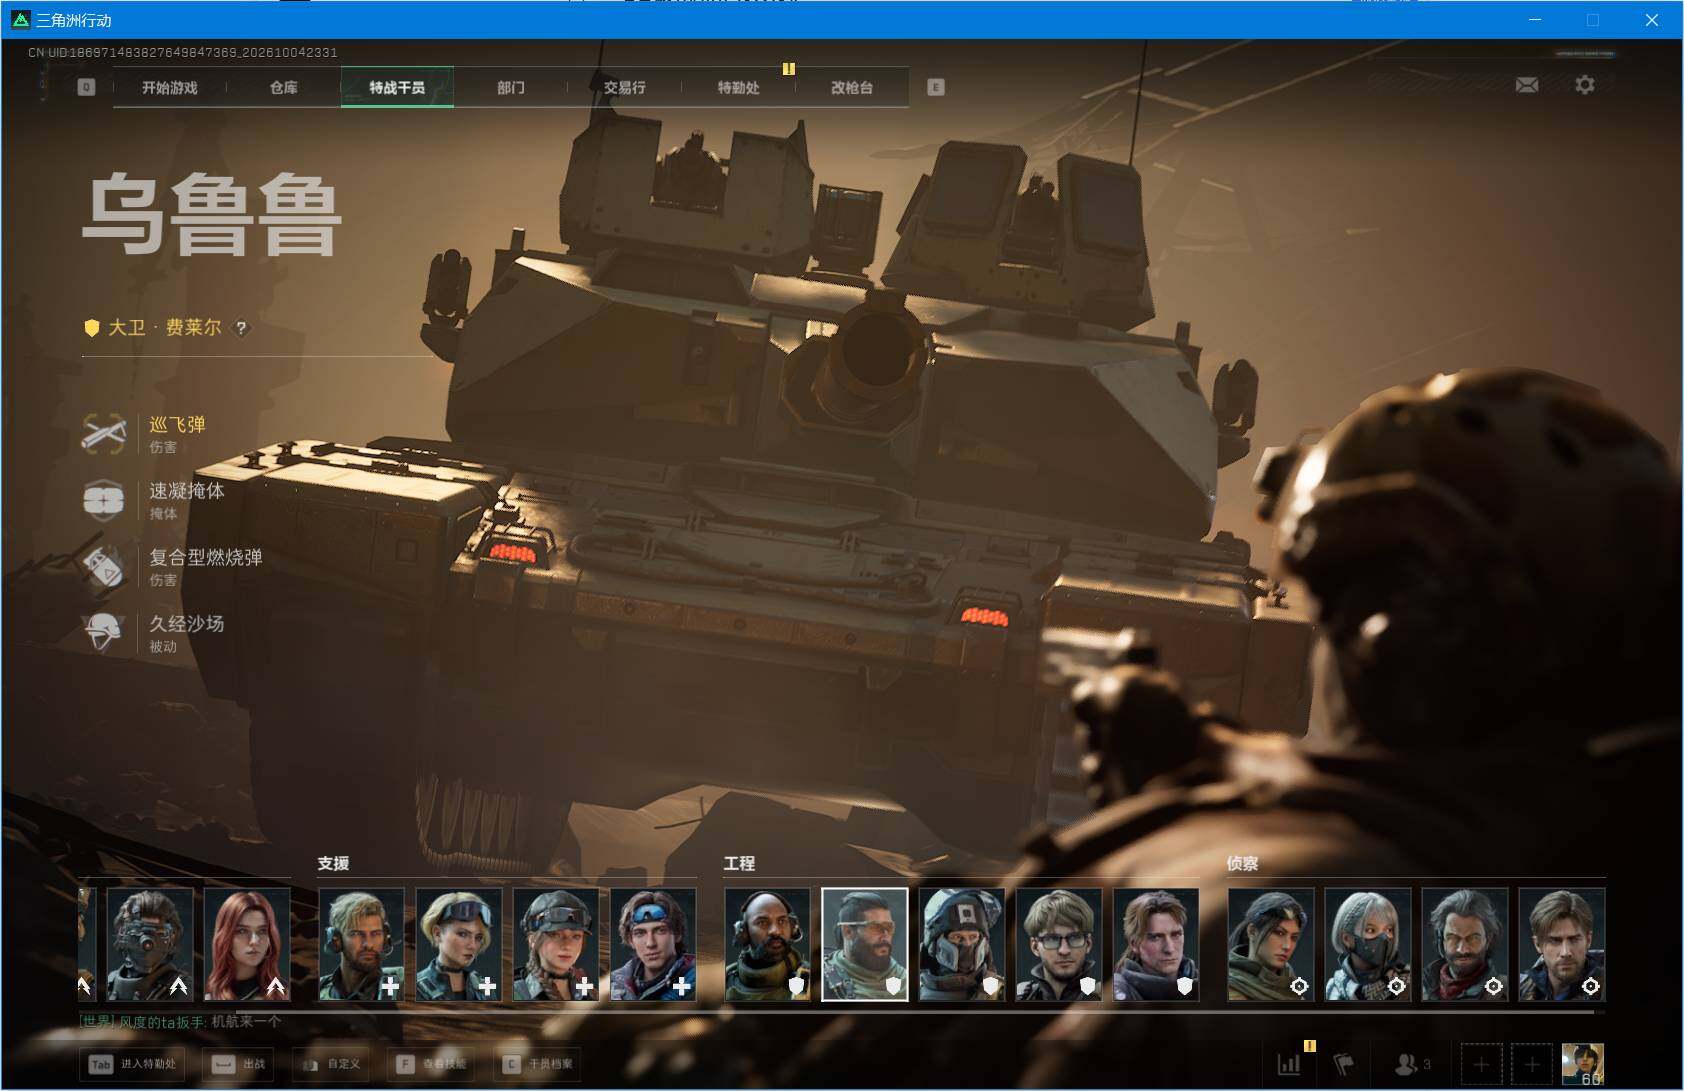The height and width of the screenshot is (1091, 1684).
Task: Open the settings gear icon
Action: pos(1585,85)
